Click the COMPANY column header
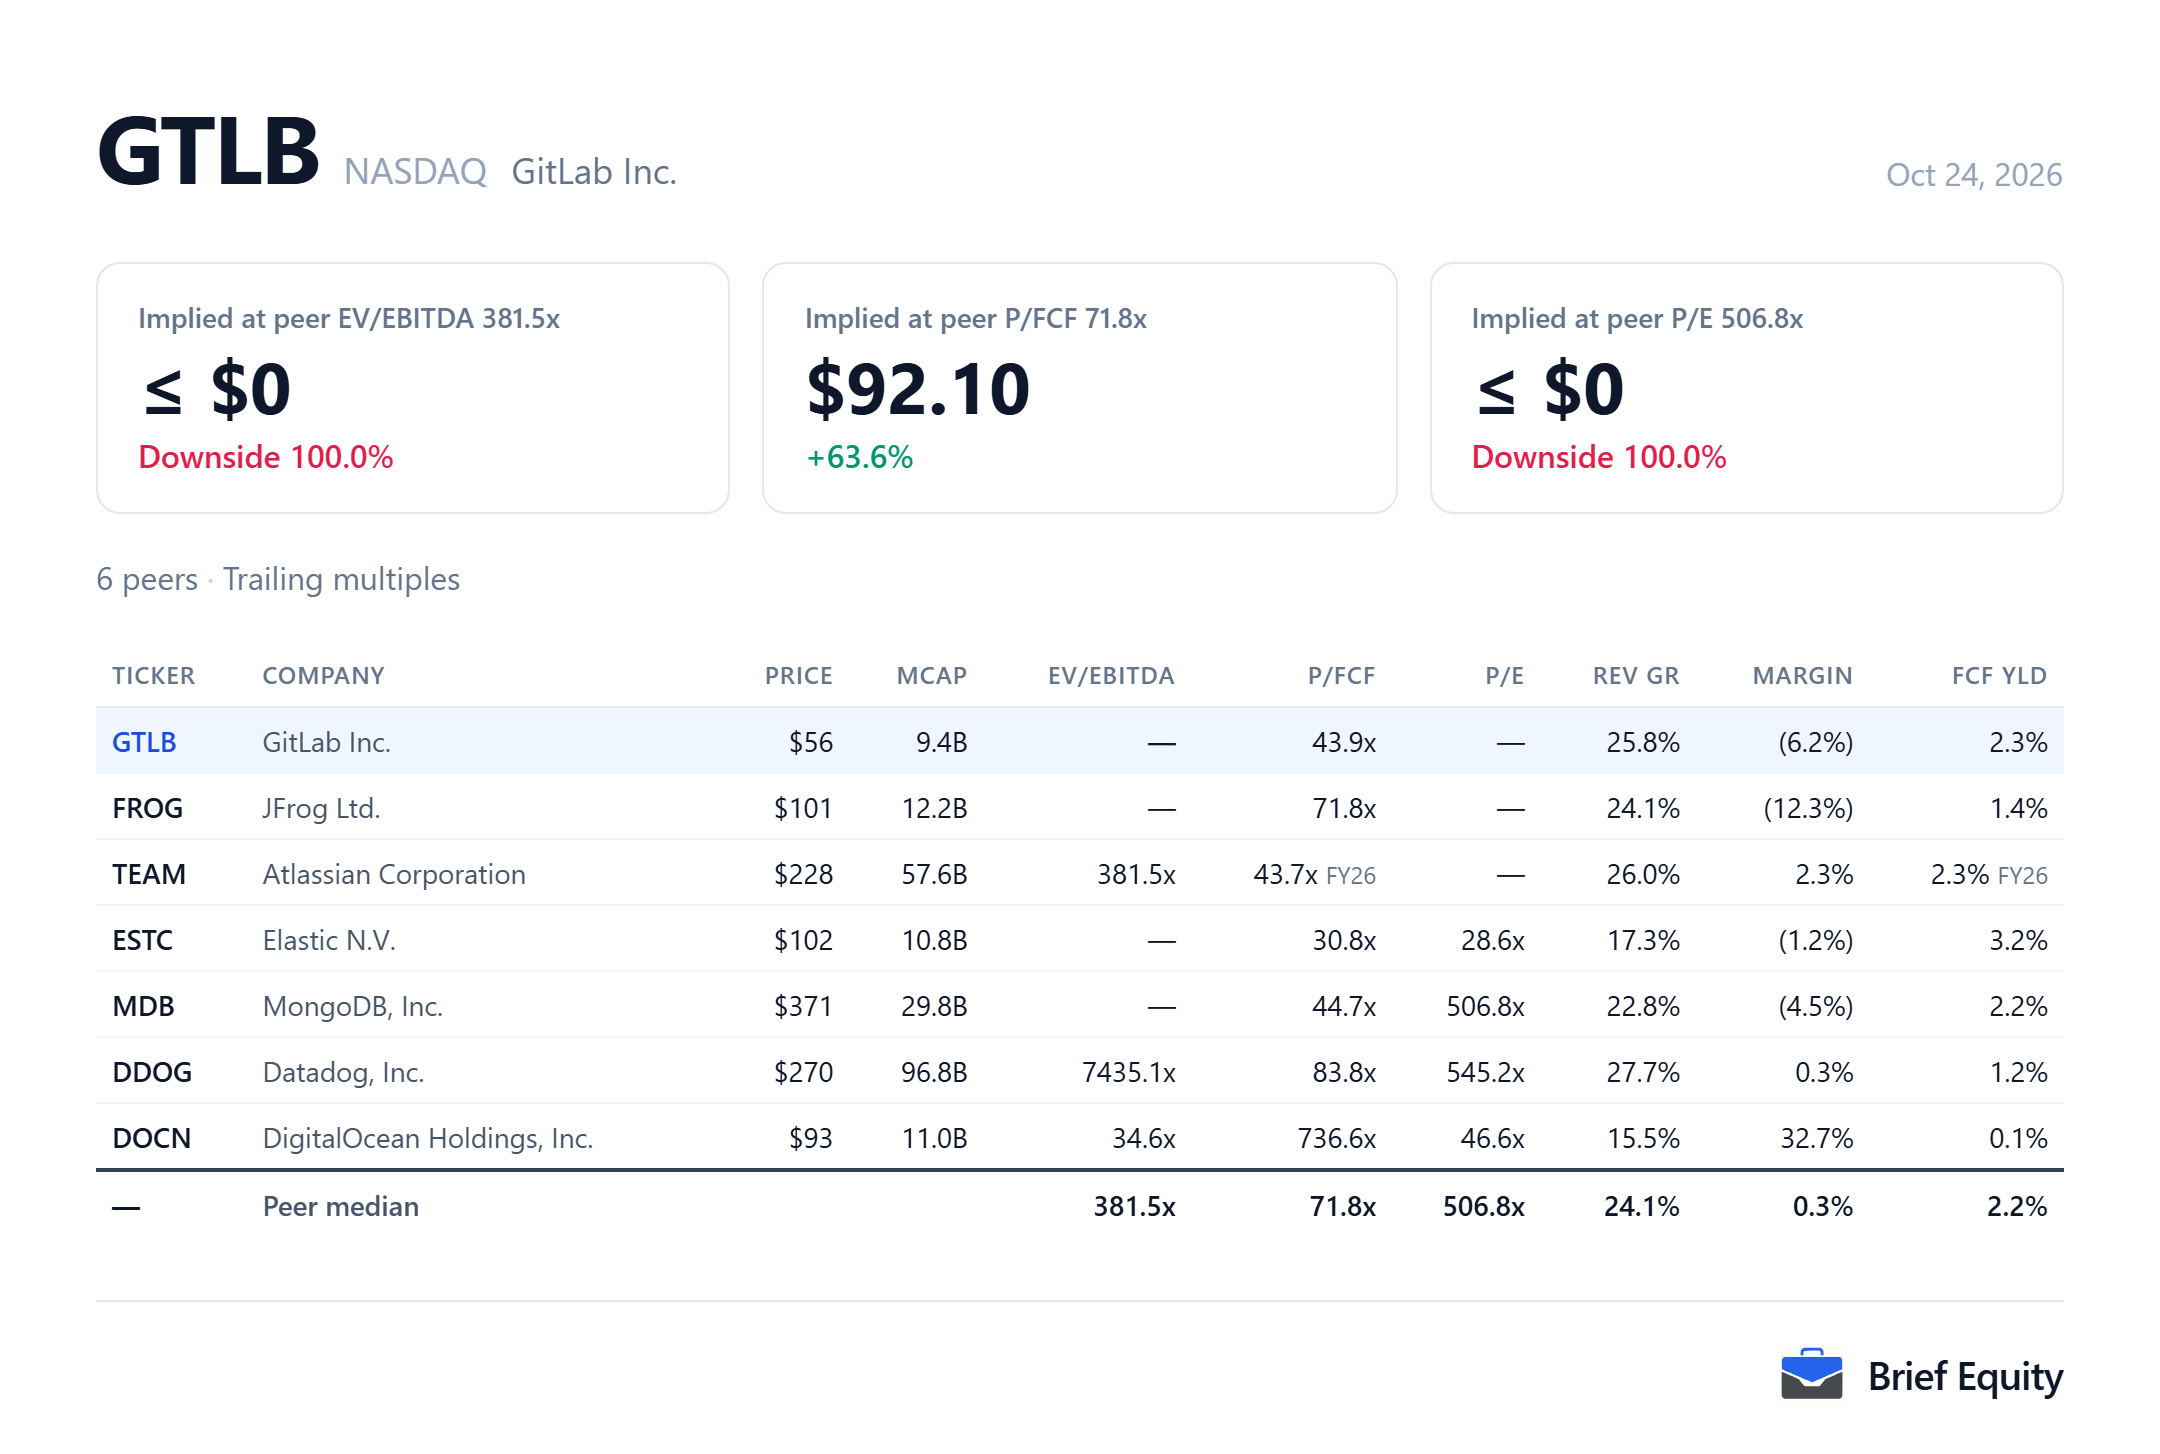The width and height of the screenshot is (2160, 1454). pyautogui.click(x=323, y=676)
